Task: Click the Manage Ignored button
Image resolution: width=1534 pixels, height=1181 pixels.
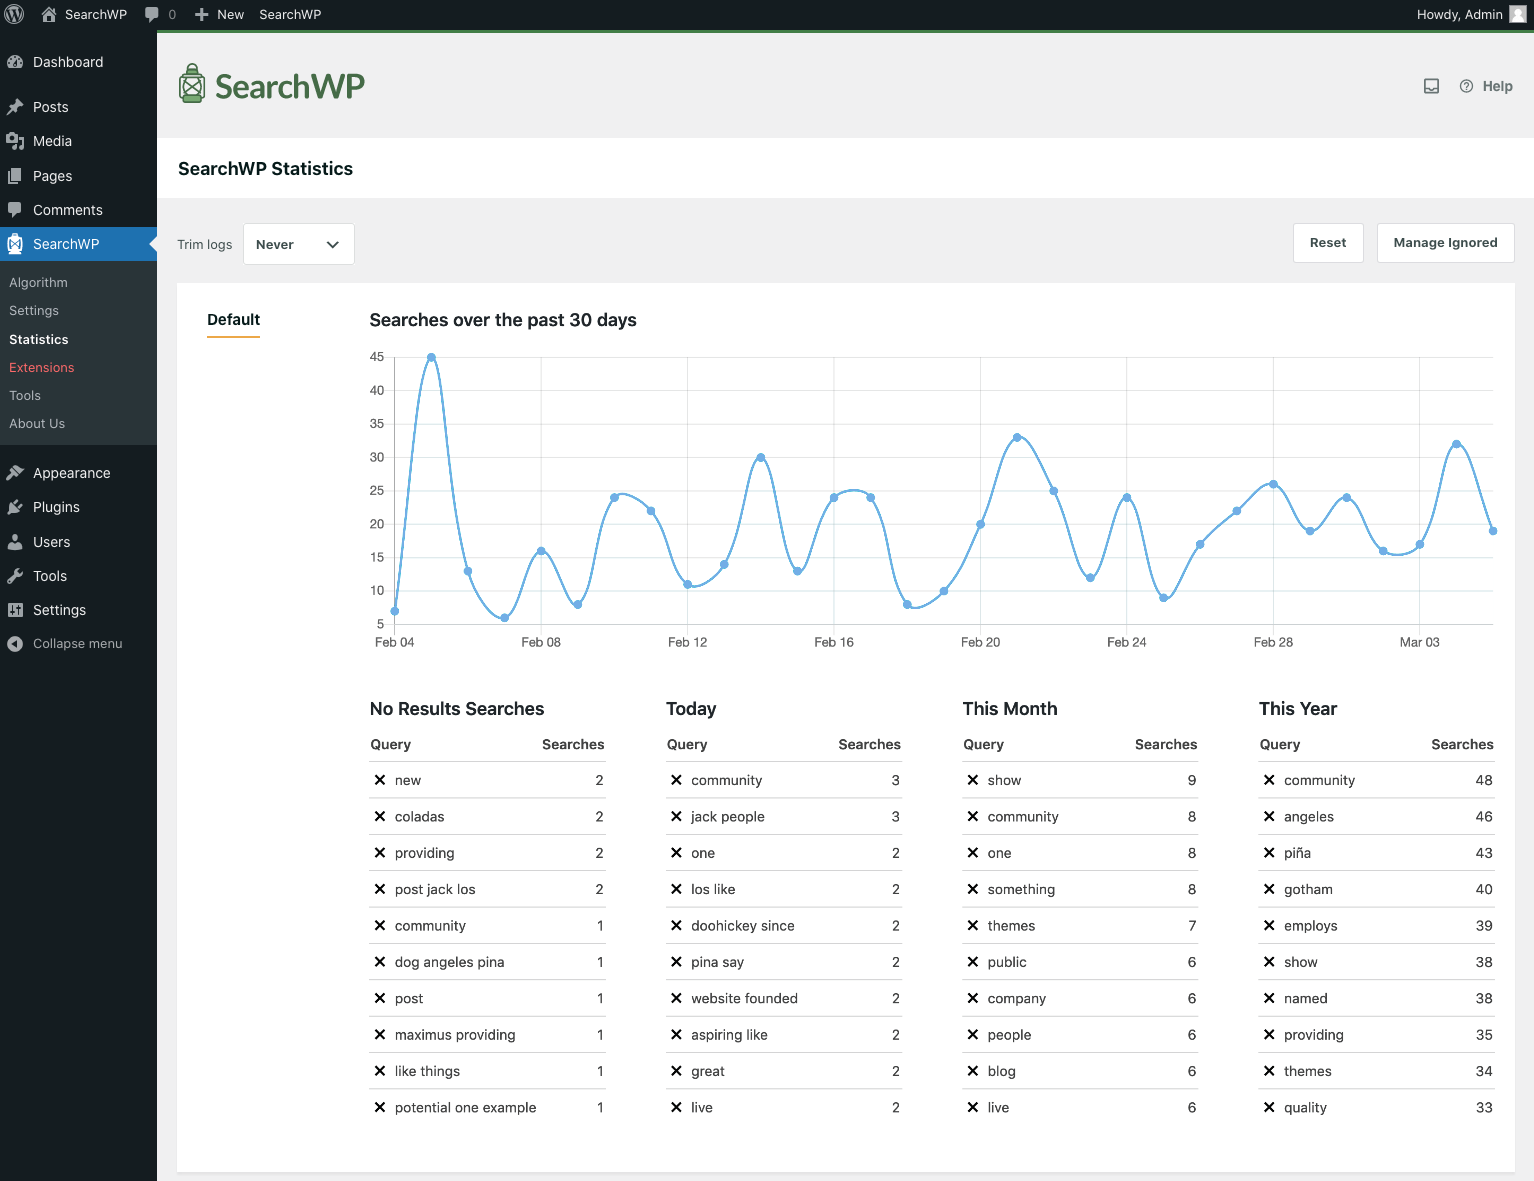Action: tap(1445, 243)
